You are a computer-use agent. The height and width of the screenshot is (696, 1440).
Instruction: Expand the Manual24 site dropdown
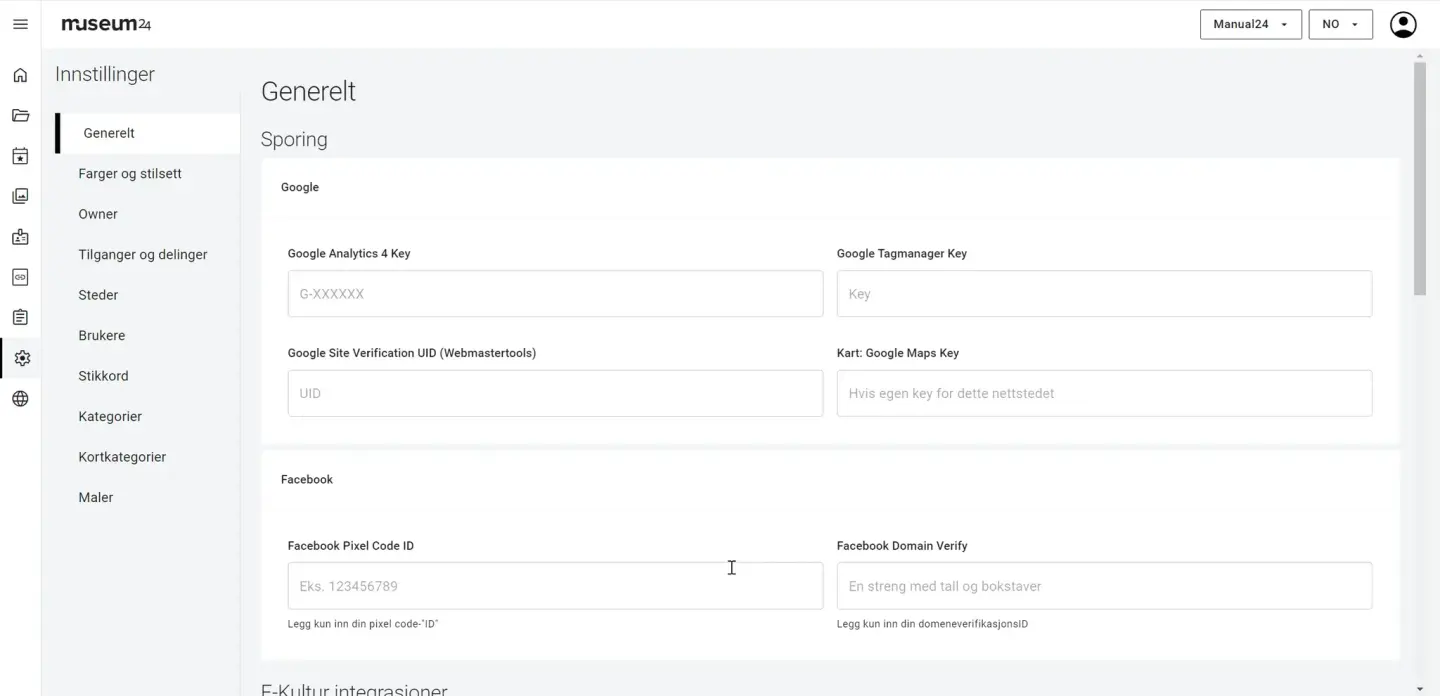(x=1250, y=24)
